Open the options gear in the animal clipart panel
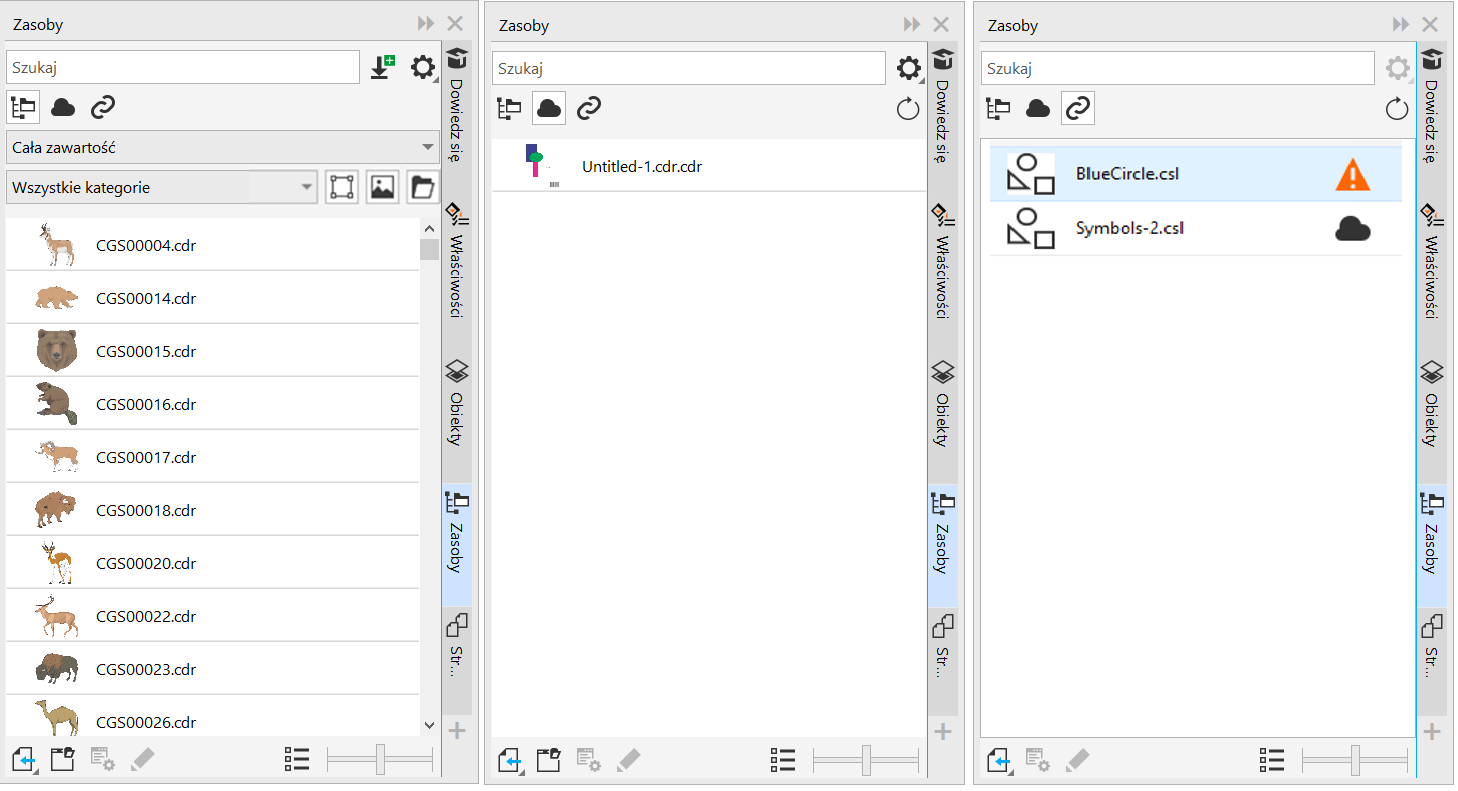 coord(423,67)
